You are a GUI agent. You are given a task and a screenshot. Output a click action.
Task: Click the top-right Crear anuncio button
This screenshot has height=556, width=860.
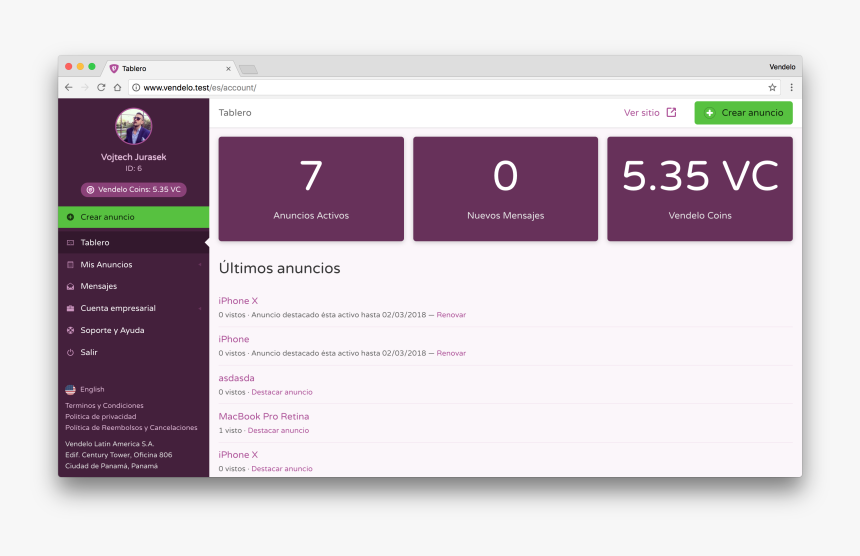click(743, 113)
